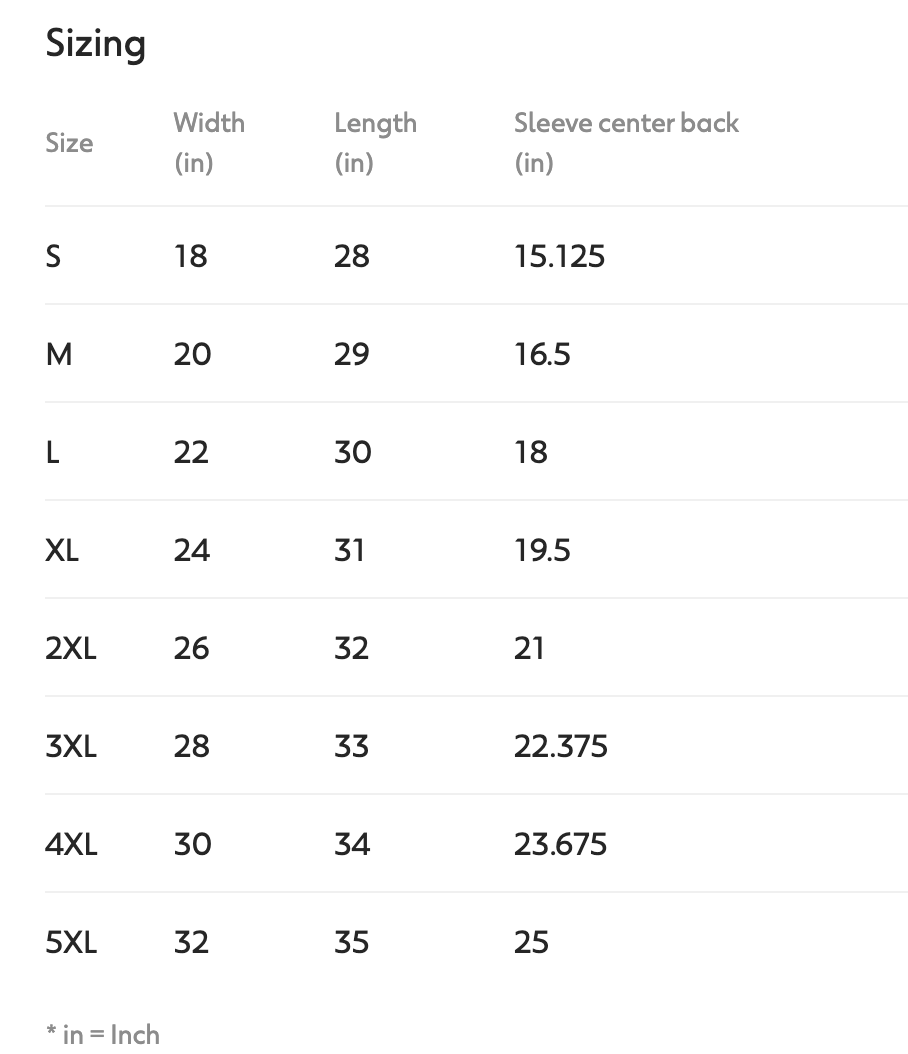Select the 22.375 sleeve value for 3XL
Image resolution: width=908 pixels, height=1054 pixels.
pos(561,747)
